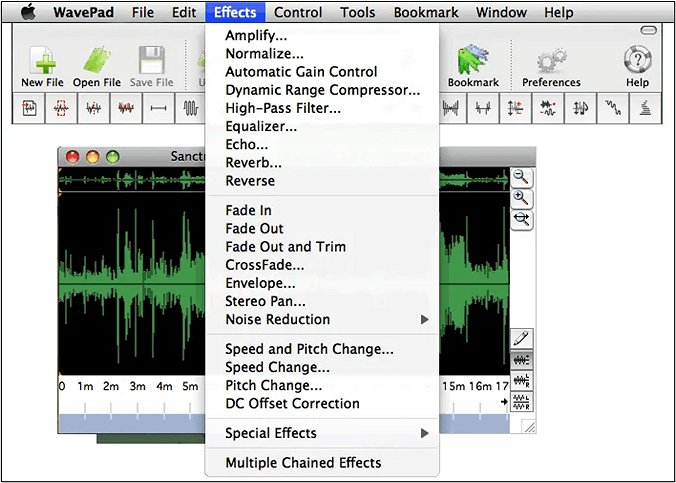
Task: Click the New File toolbar icon
Action: 42,61
